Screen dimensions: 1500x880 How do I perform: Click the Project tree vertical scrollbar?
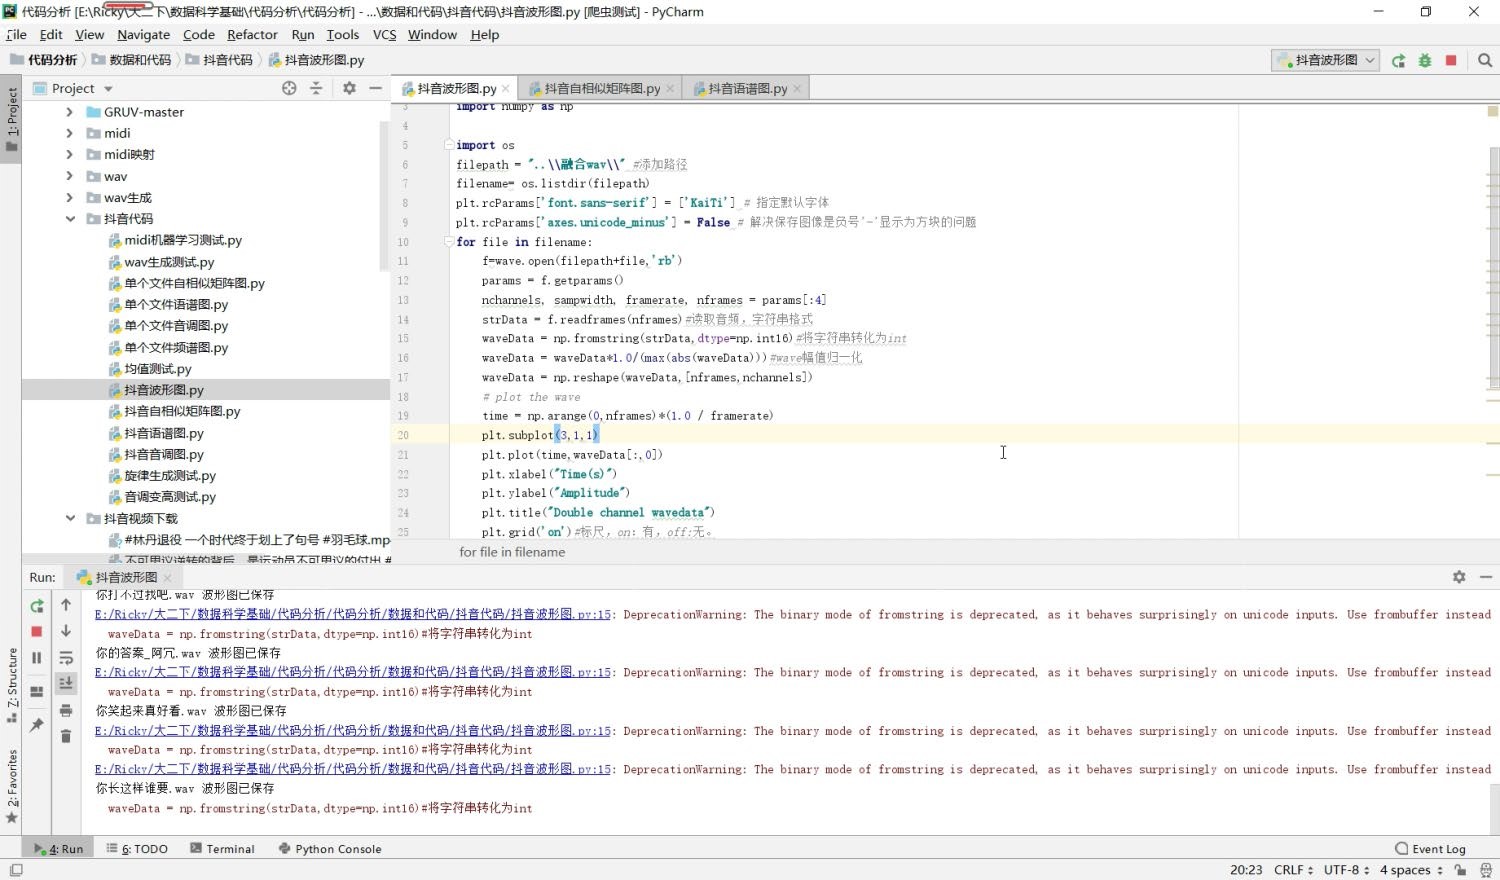384,195
